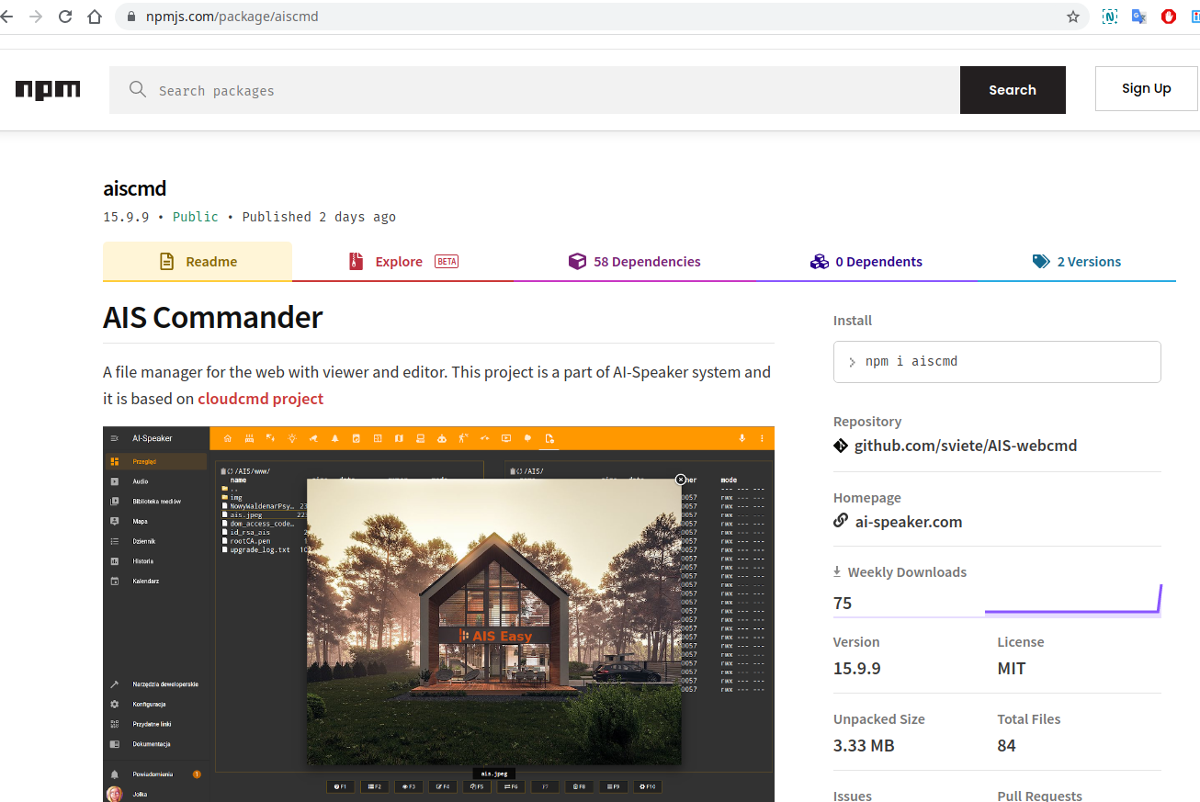1200x802 pixels.
Task: Click the Total Files value 84
Action: (1006, 746)
